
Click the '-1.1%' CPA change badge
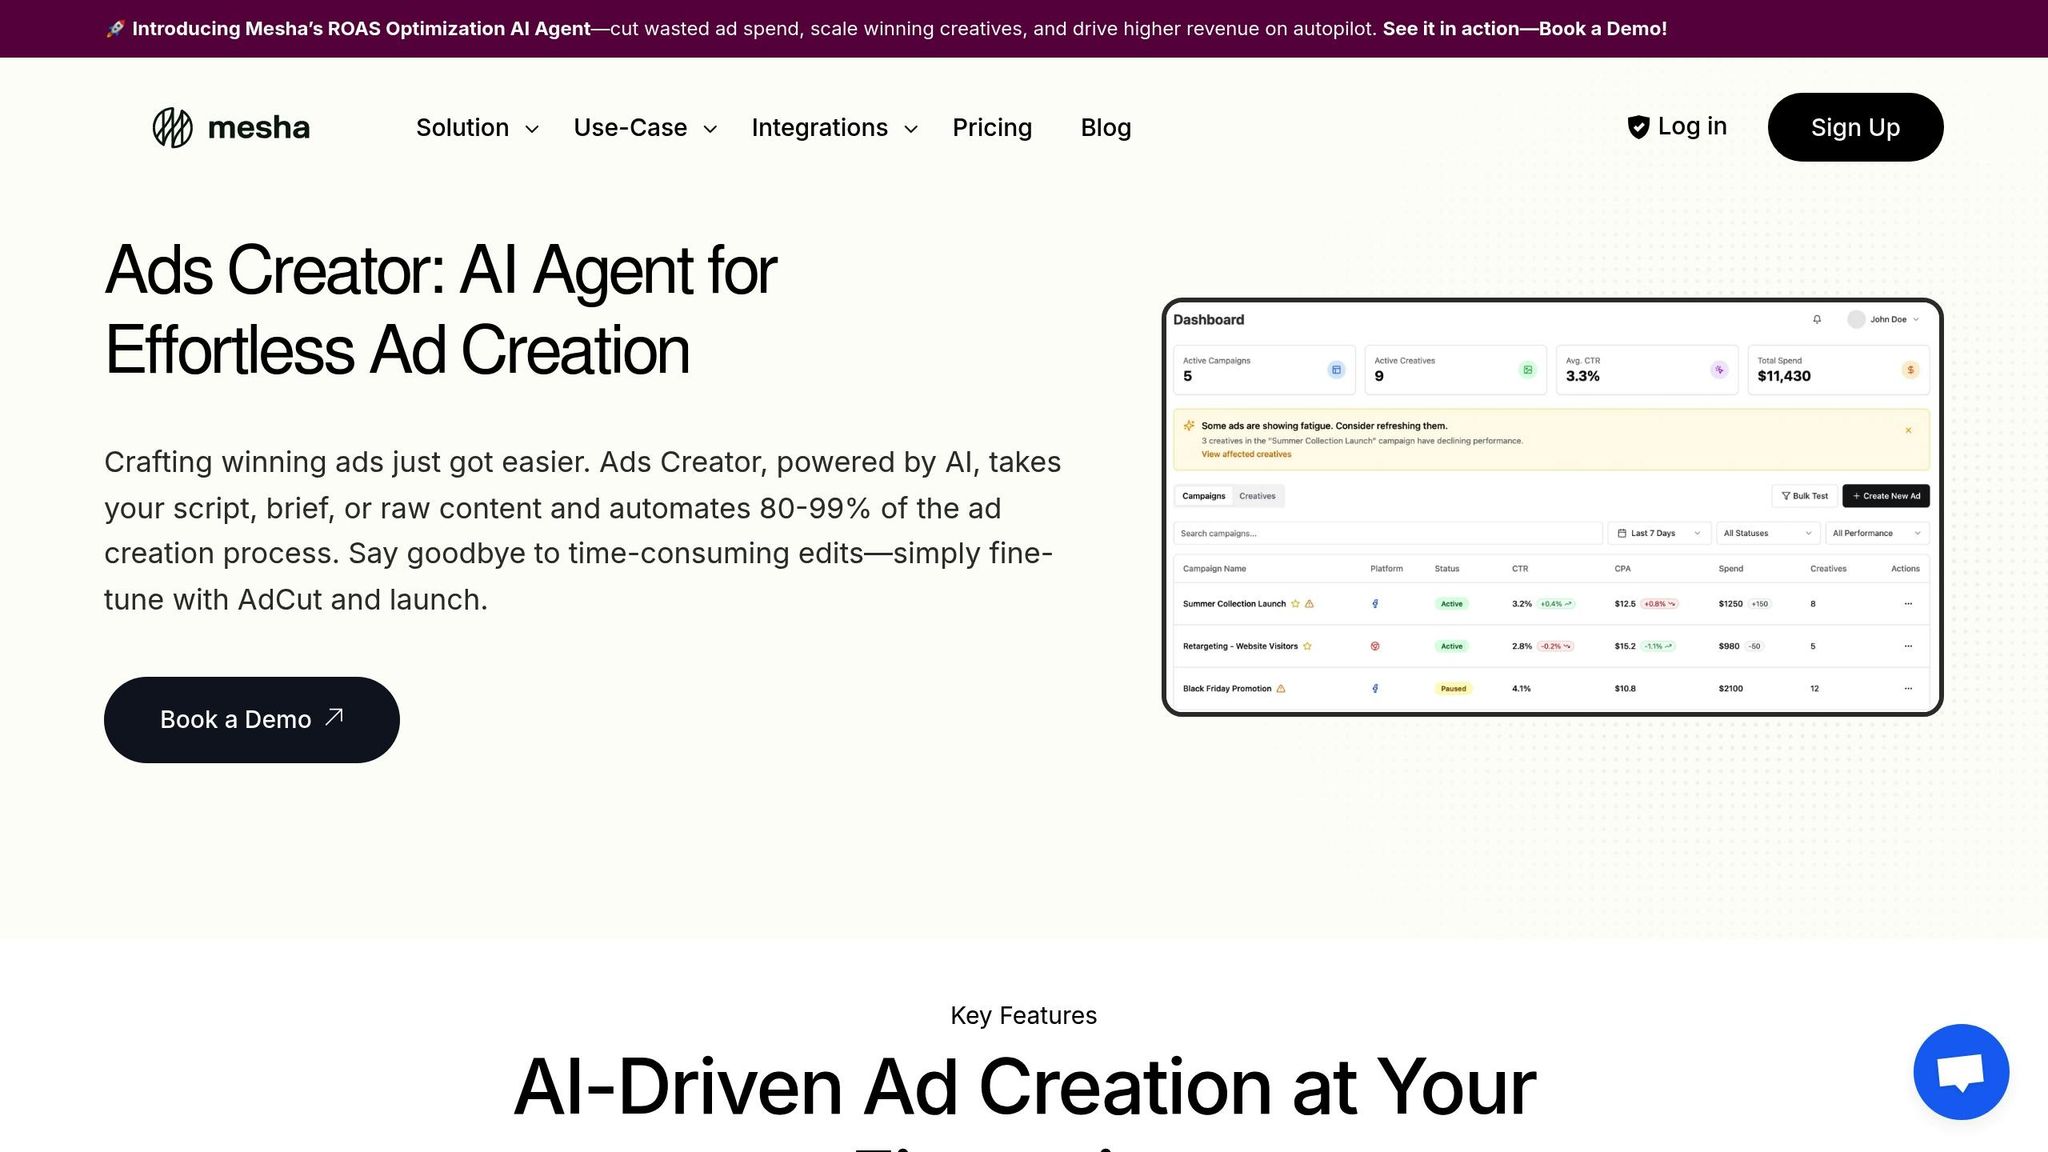[1658, 647]
